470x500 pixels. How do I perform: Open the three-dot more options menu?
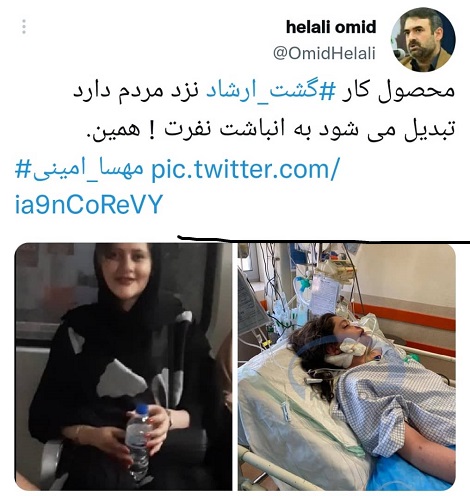click(24, 27)
